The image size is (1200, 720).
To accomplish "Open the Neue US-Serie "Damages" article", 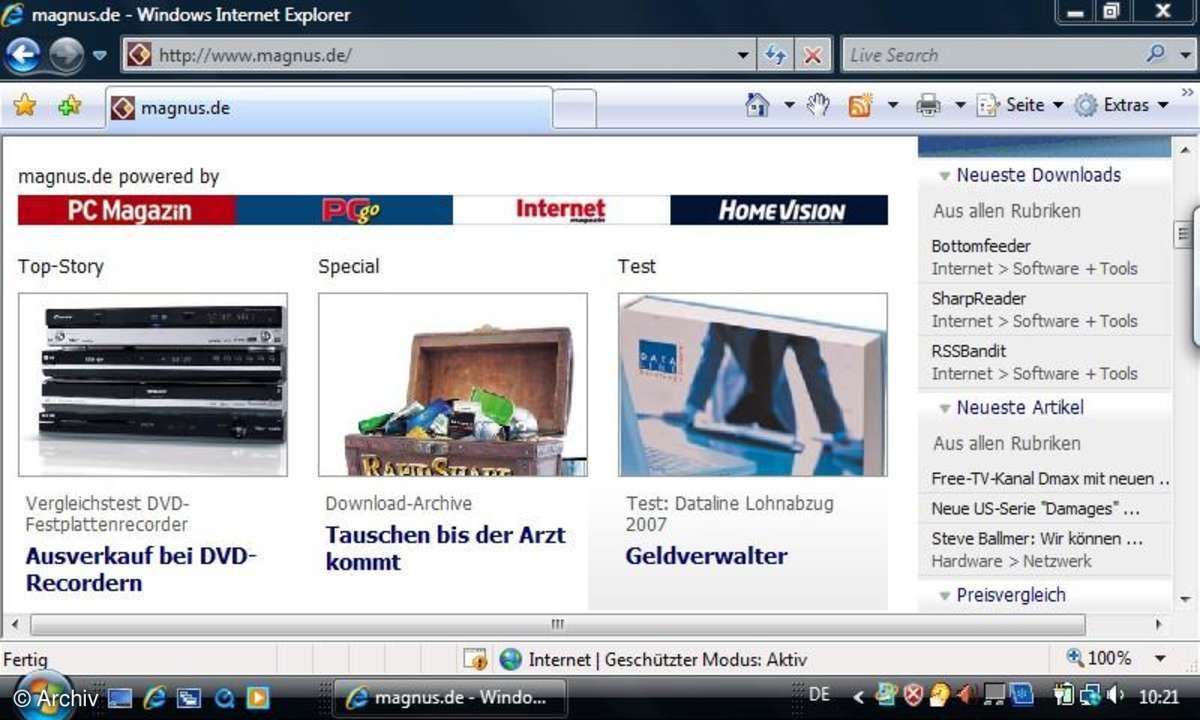I will [1036, 508].
